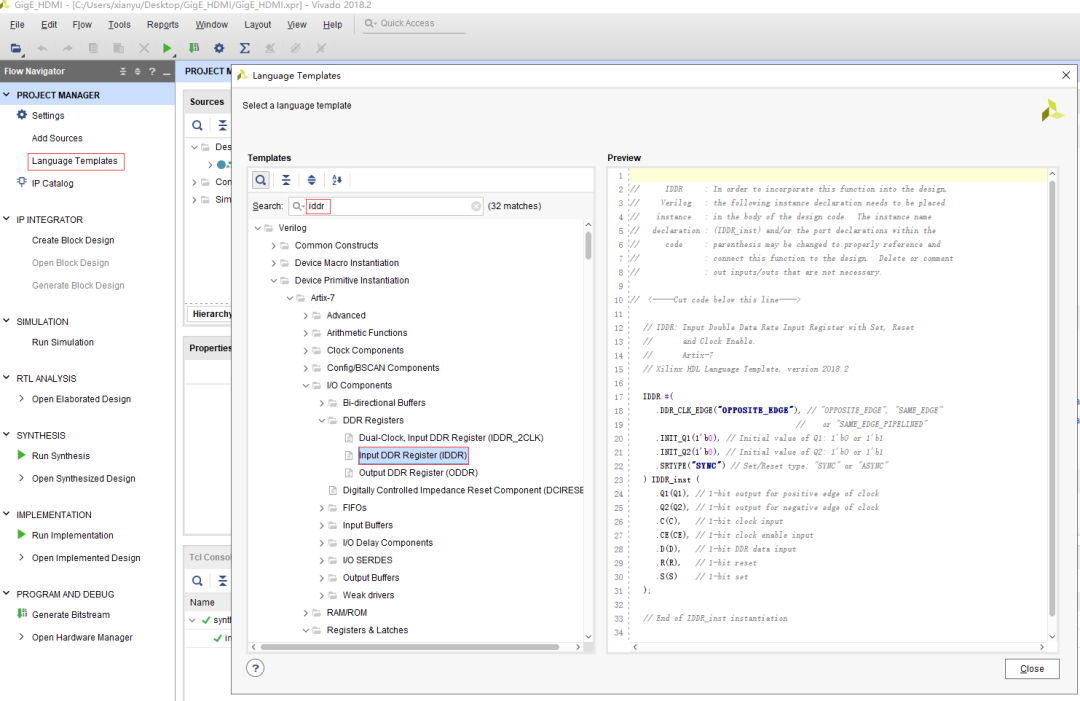Collapse the DDR Registers folder
Viewport: 1080px width, 701px height.
pos(321,421)
